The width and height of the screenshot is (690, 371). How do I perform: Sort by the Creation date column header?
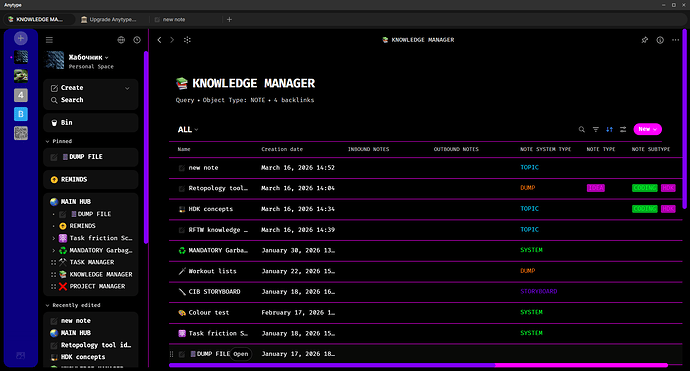click(282, 149)
